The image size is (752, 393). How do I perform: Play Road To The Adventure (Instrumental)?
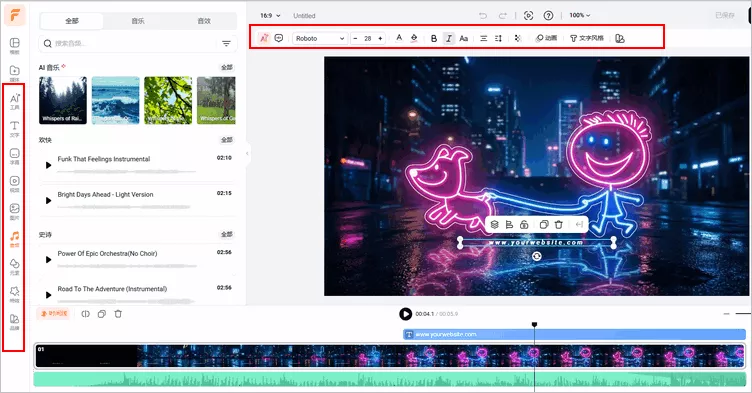[x=48, y=295]
